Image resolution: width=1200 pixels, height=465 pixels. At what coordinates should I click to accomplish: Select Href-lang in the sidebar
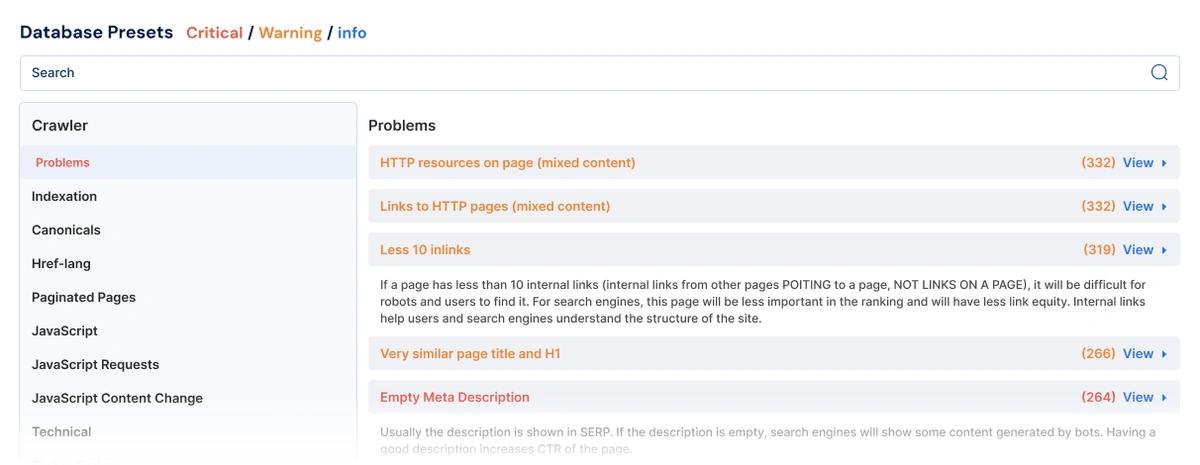[x=61, y=263]
